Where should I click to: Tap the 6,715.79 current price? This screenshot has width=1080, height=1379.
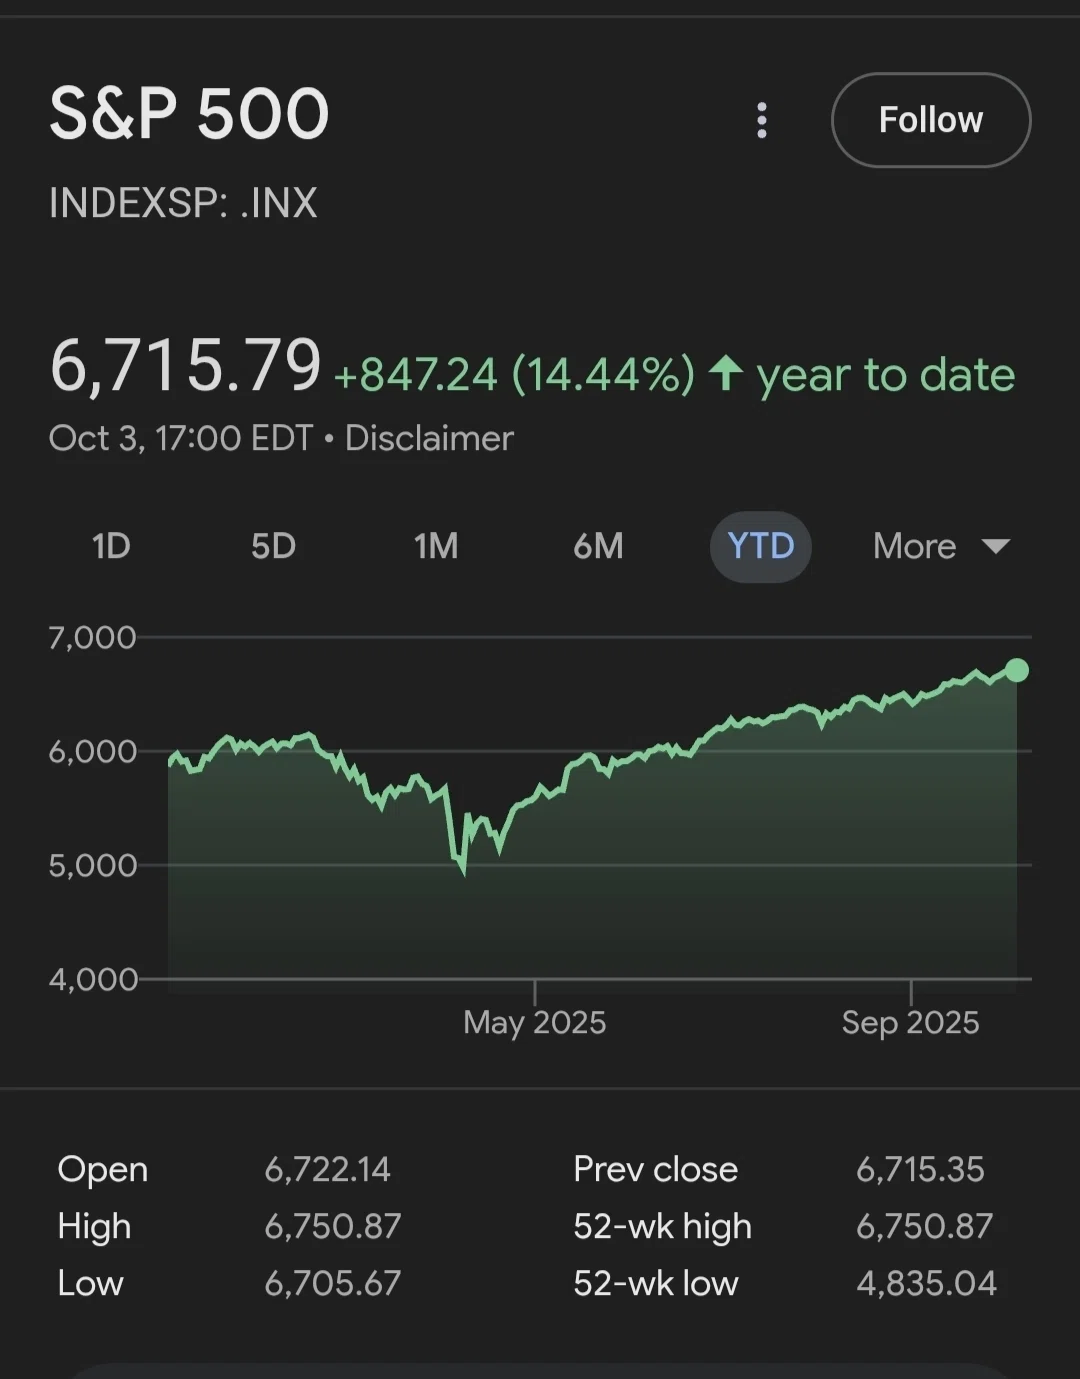(186, 365)
